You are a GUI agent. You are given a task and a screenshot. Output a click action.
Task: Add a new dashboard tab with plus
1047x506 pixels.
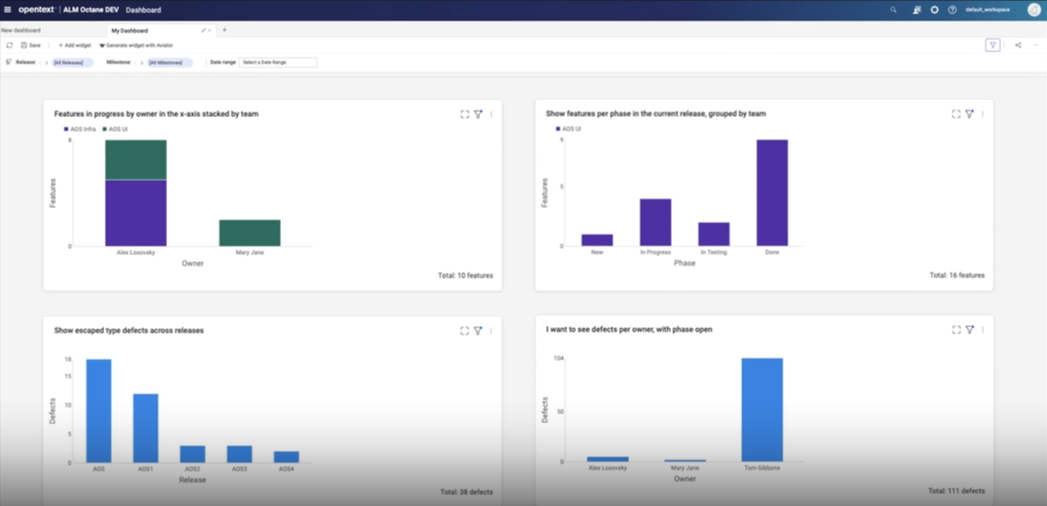[x=224, y=31]
